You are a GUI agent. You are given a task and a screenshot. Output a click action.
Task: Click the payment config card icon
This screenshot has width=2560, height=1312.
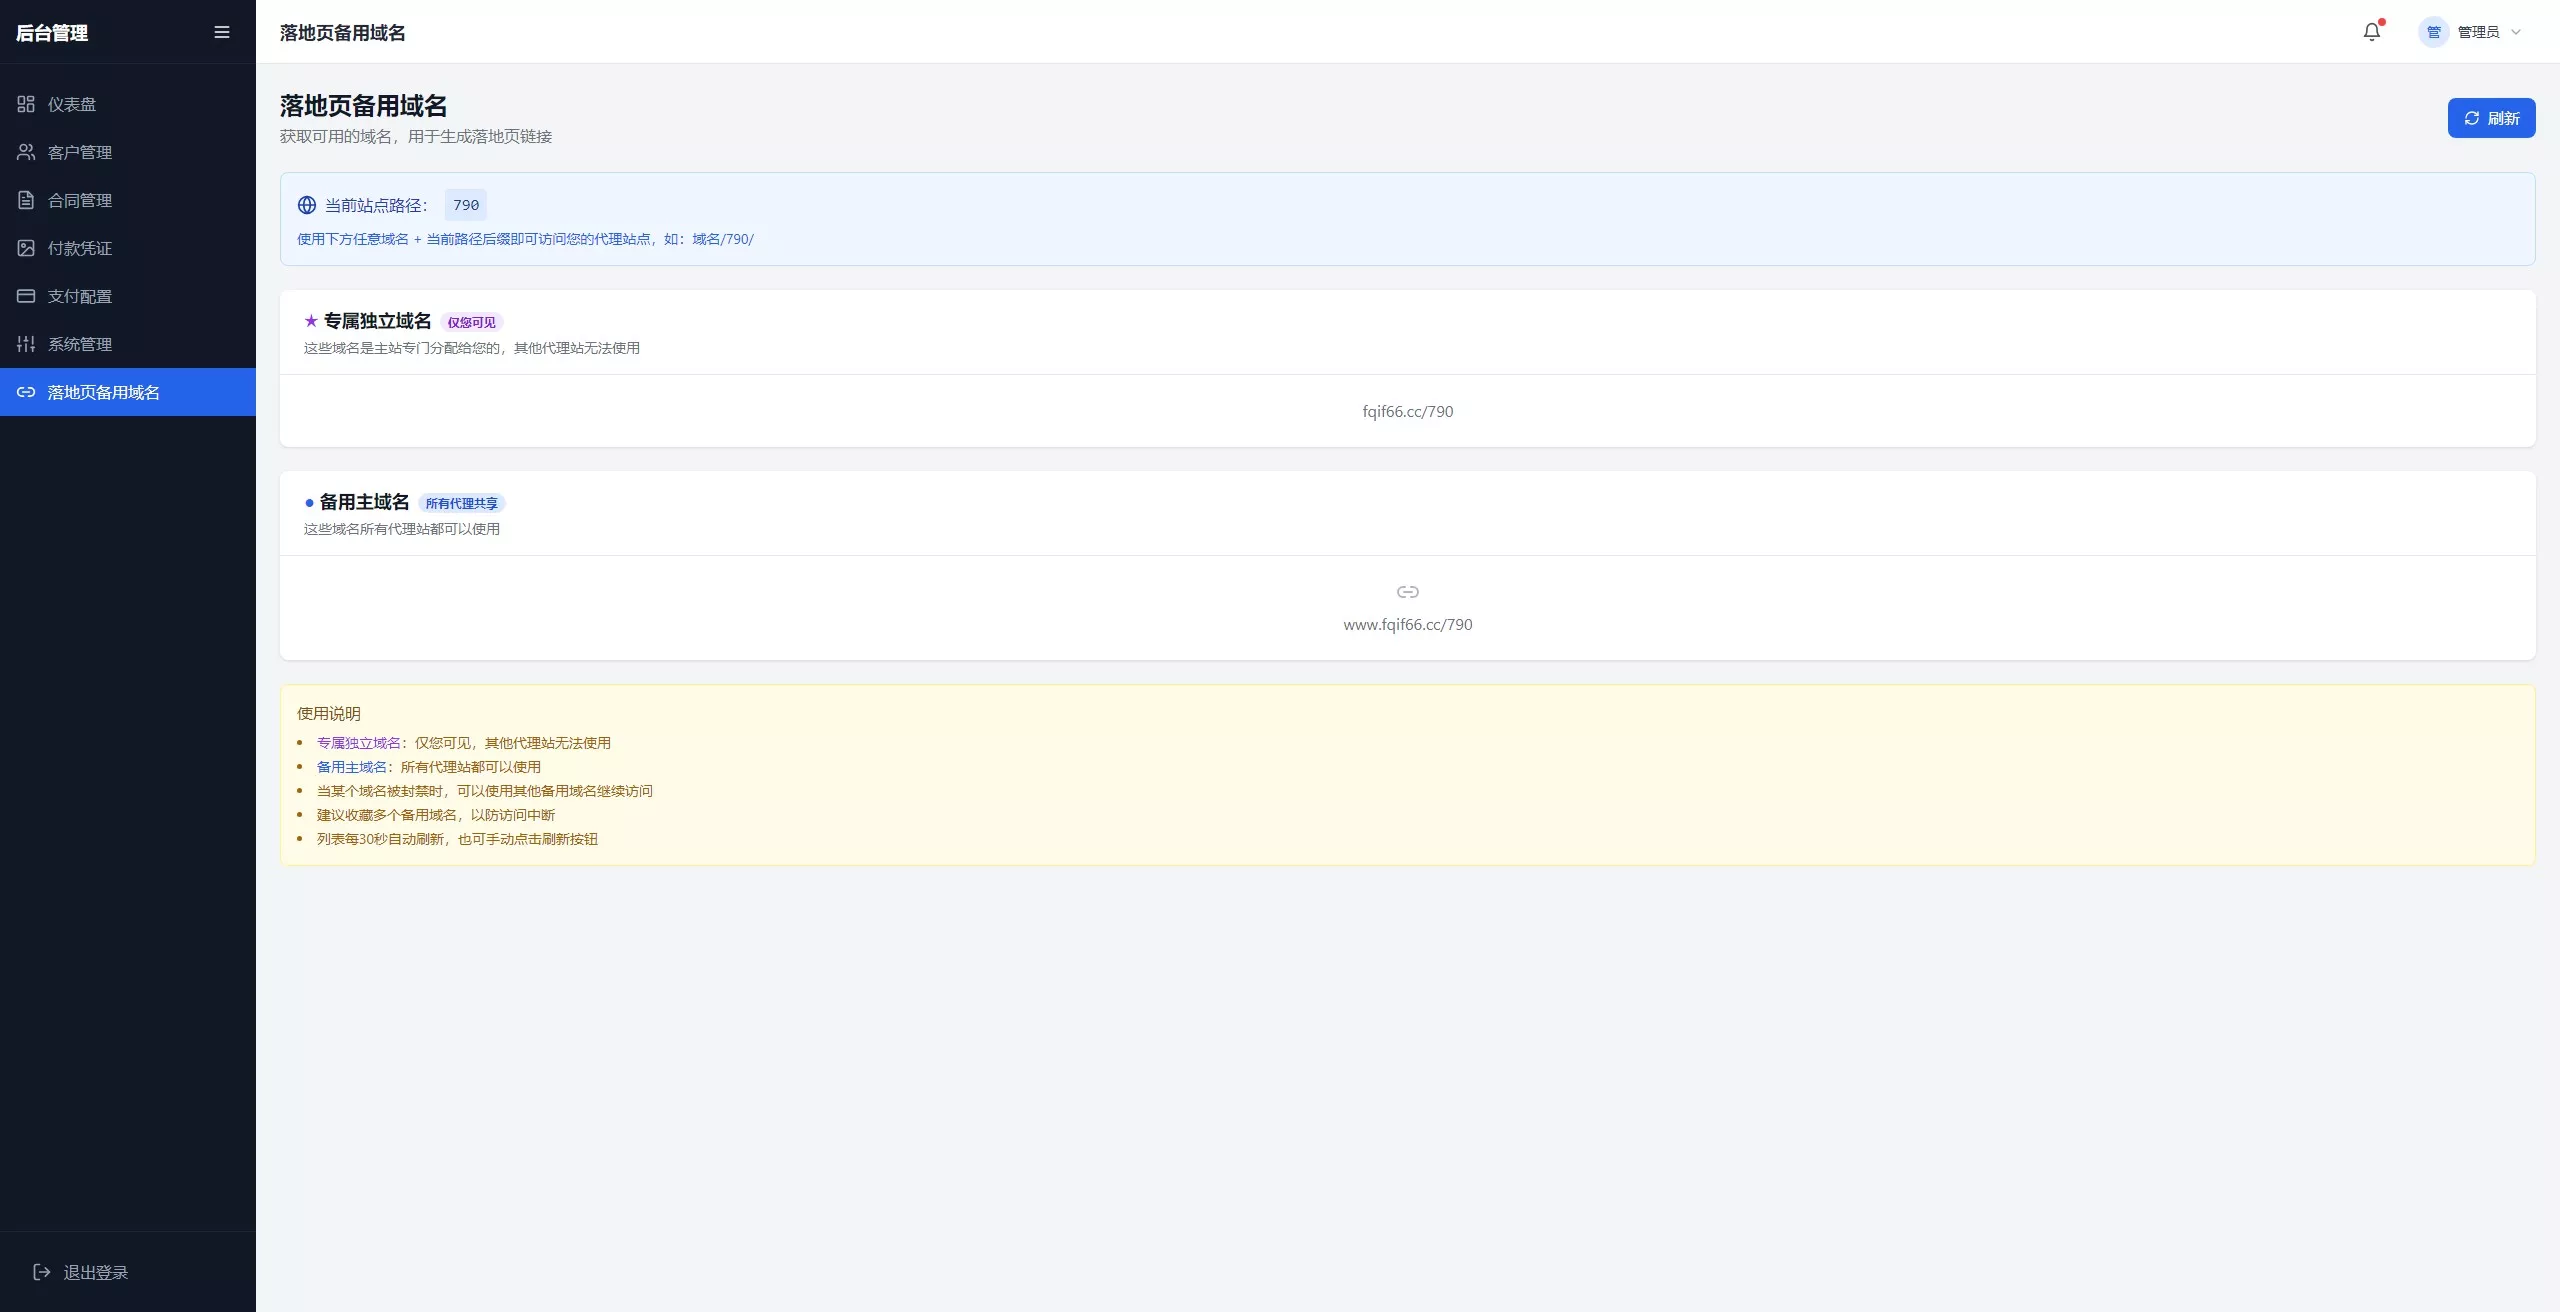coord(26,296)
